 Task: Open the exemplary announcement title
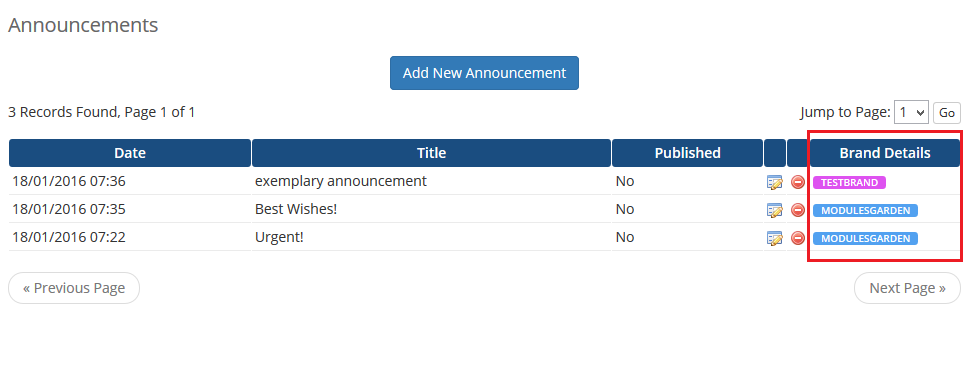click(x=341, y=181)
